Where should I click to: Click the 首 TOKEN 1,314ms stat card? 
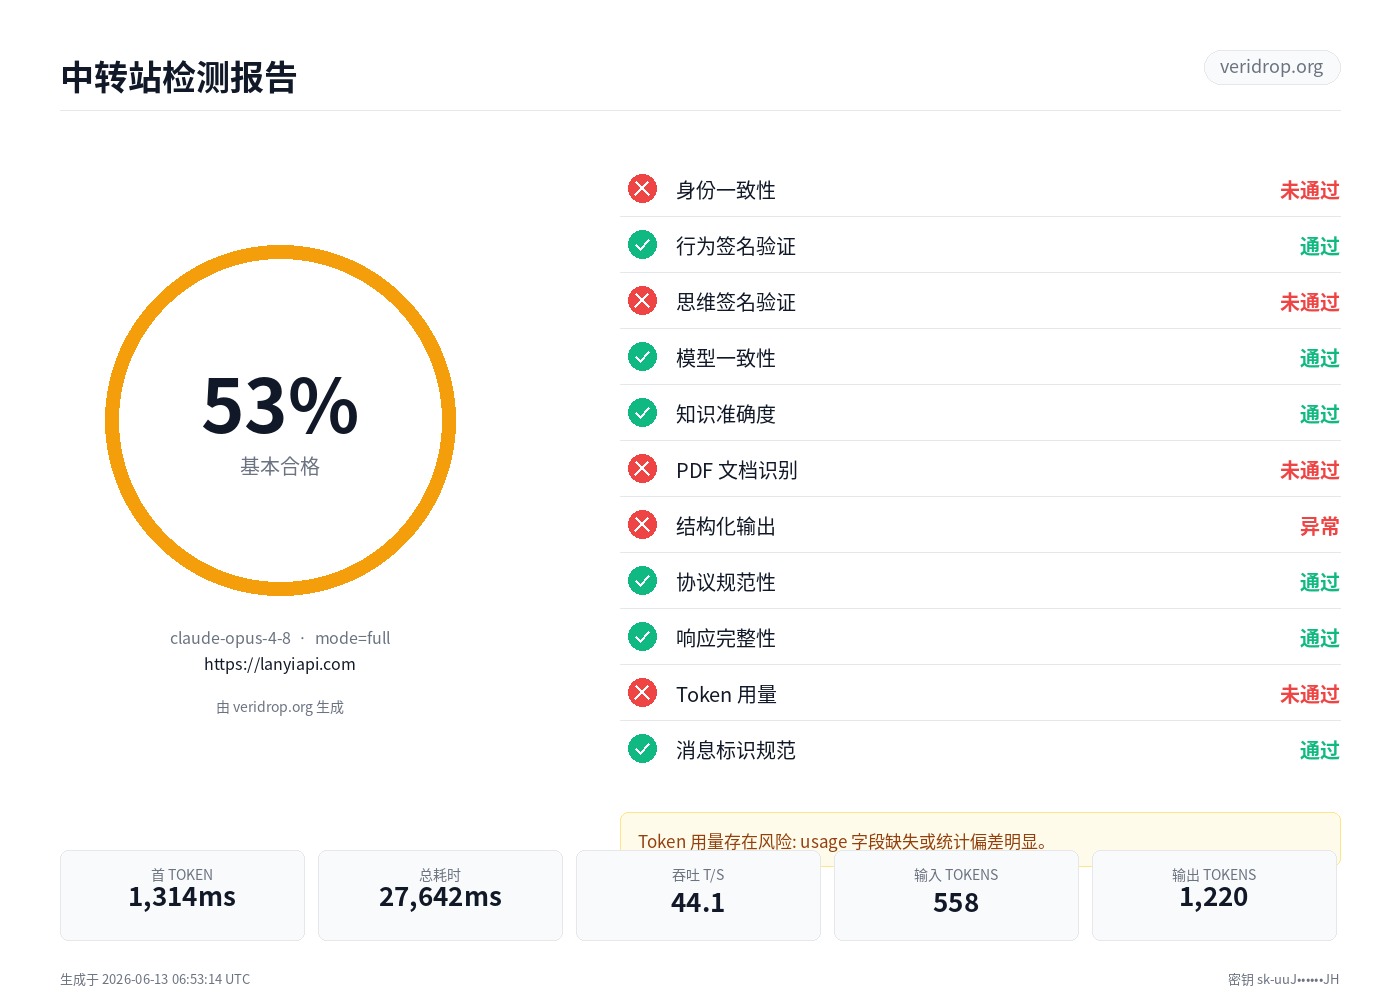click(182, 895)
